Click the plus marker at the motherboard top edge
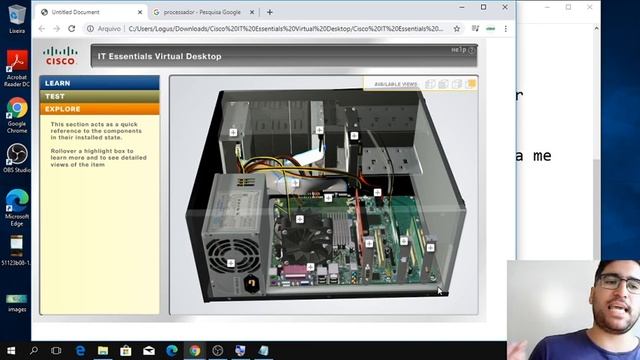 click(x=328, y=198)
